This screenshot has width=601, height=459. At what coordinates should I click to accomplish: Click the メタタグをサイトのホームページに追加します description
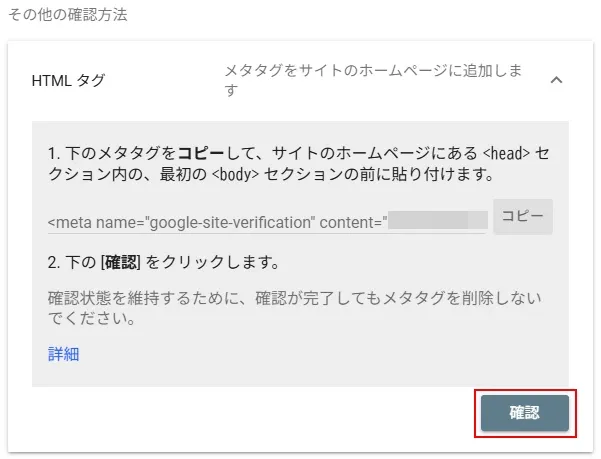(373, 80)
